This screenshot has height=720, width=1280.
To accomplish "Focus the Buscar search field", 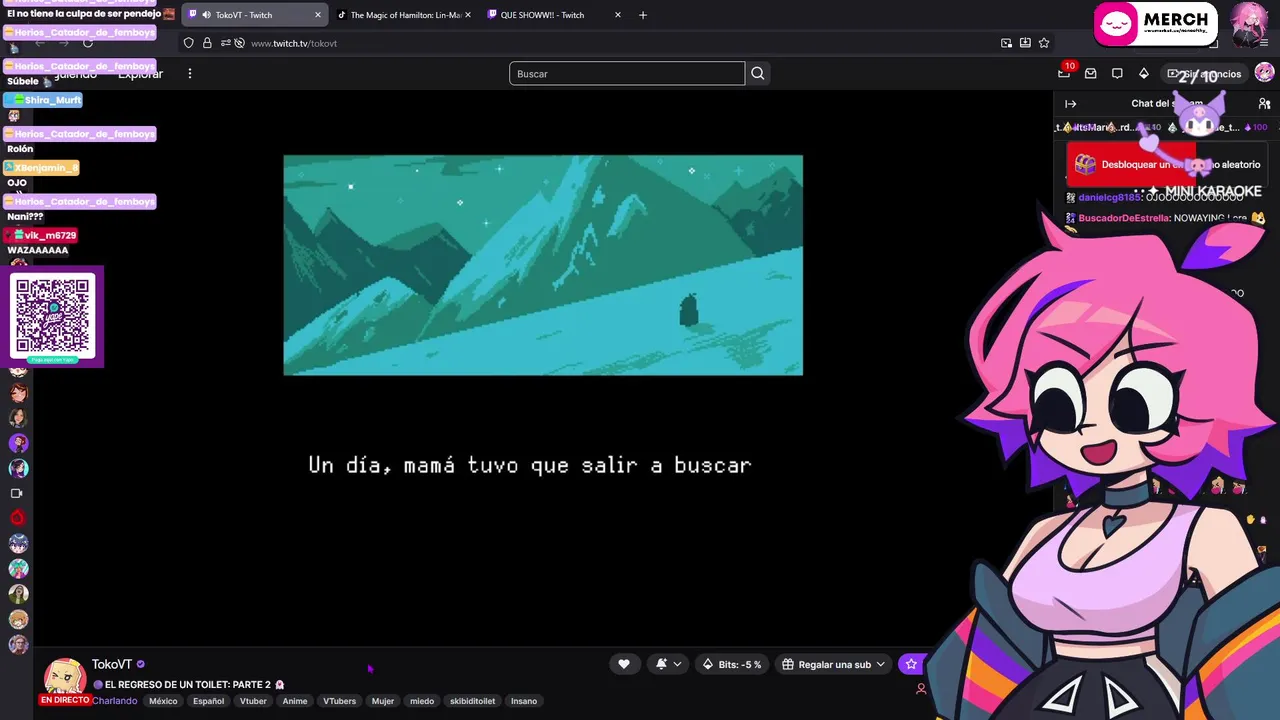I will coord(627,73).
